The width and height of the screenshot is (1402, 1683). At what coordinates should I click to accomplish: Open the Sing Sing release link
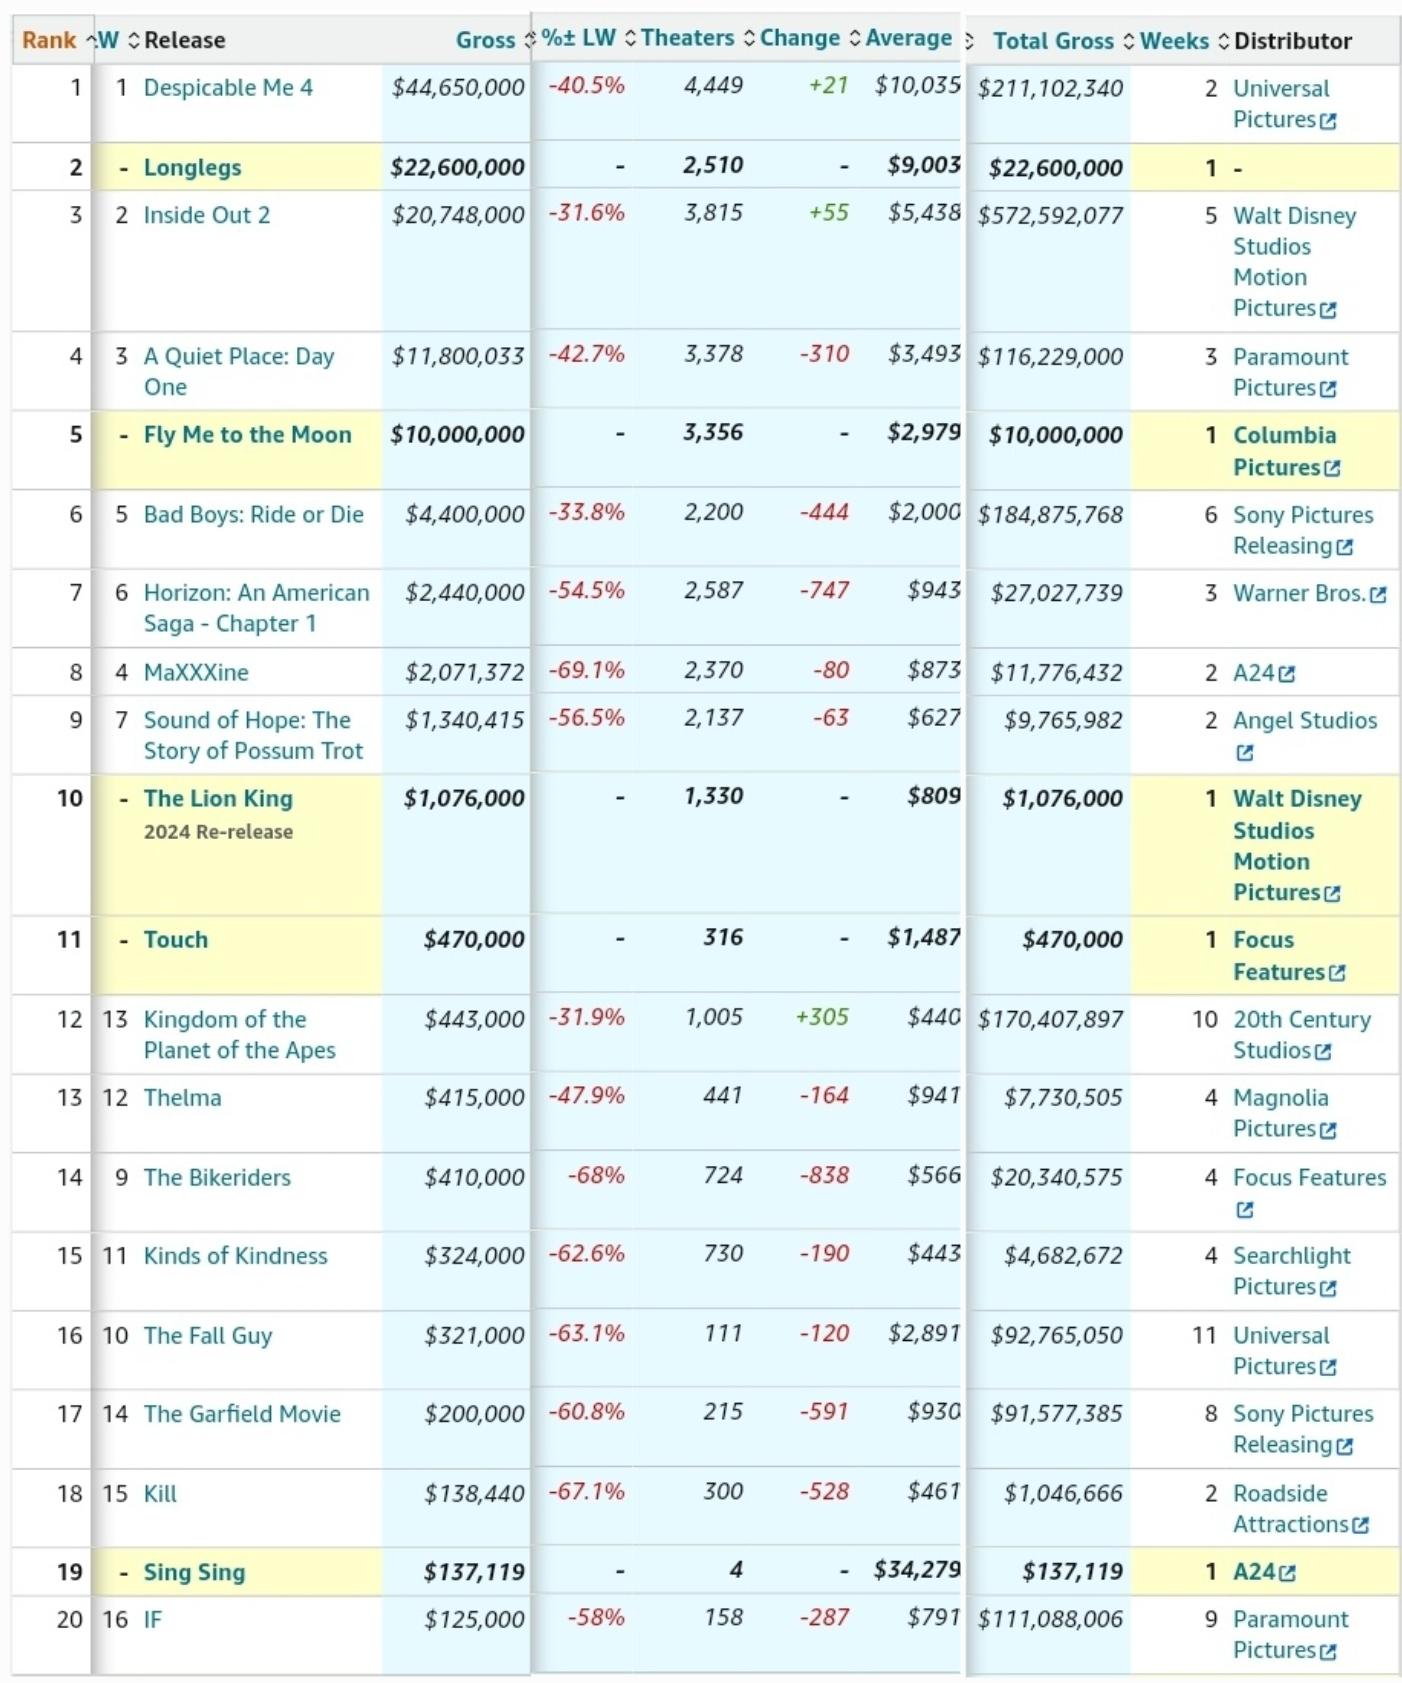194,1573
